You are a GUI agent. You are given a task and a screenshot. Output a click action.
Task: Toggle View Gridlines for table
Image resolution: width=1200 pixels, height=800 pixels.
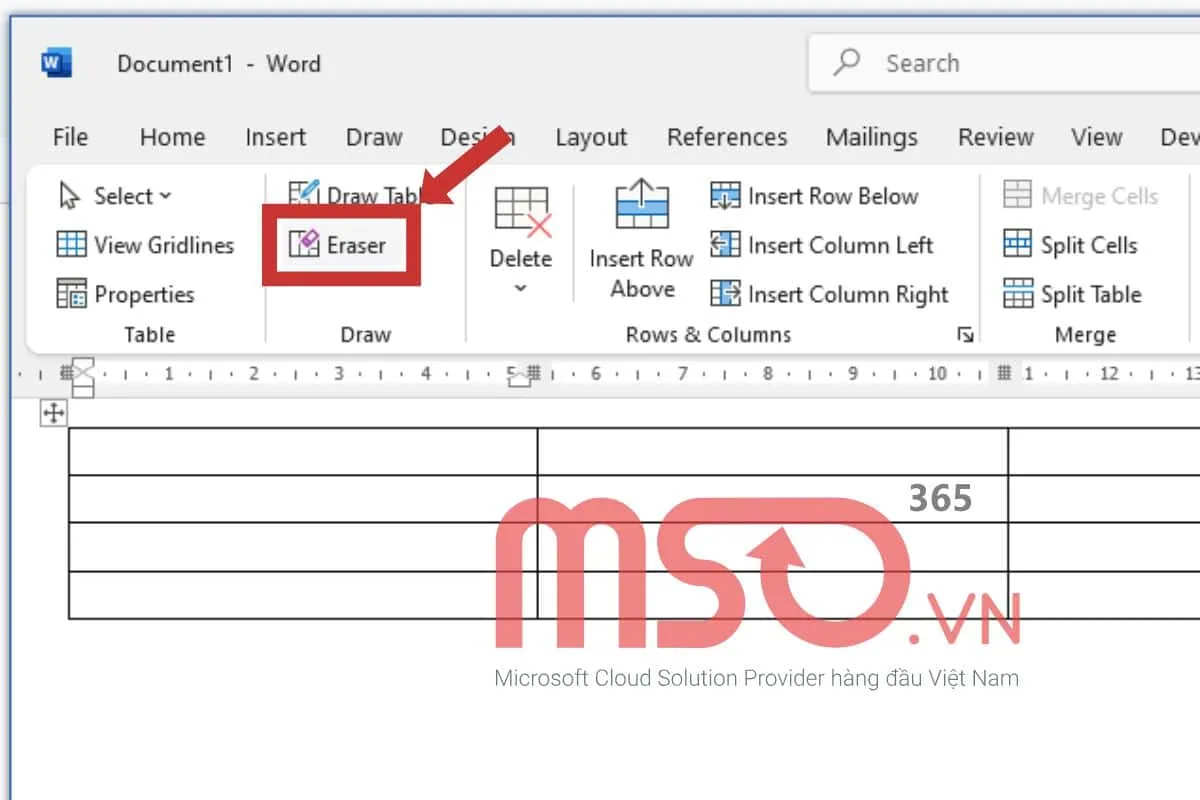[145, 245]
